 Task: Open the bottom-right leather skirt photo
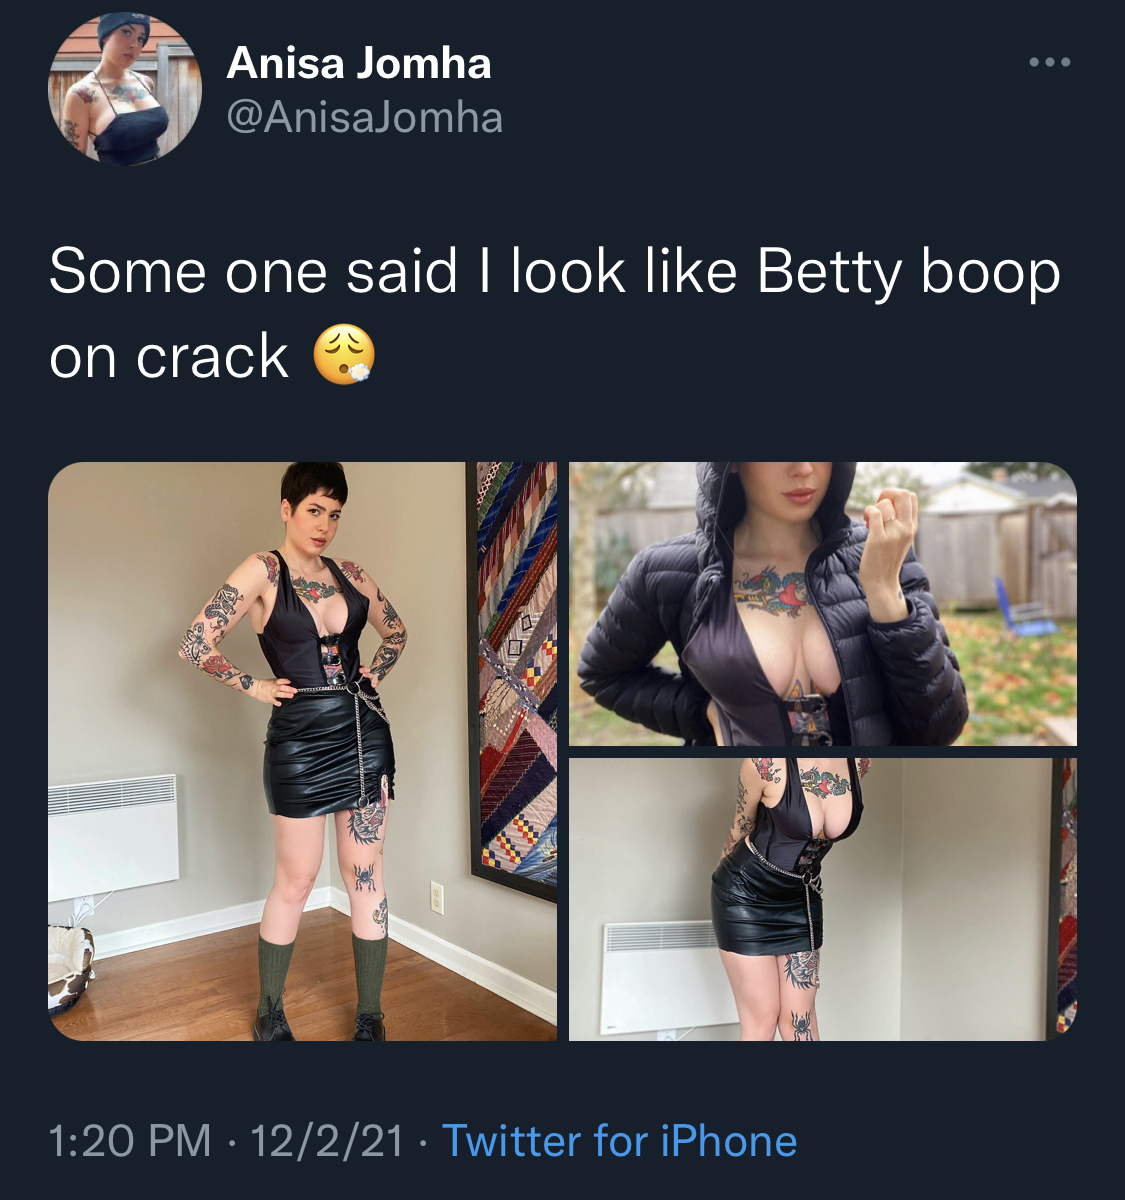click(x=823, y=899)
